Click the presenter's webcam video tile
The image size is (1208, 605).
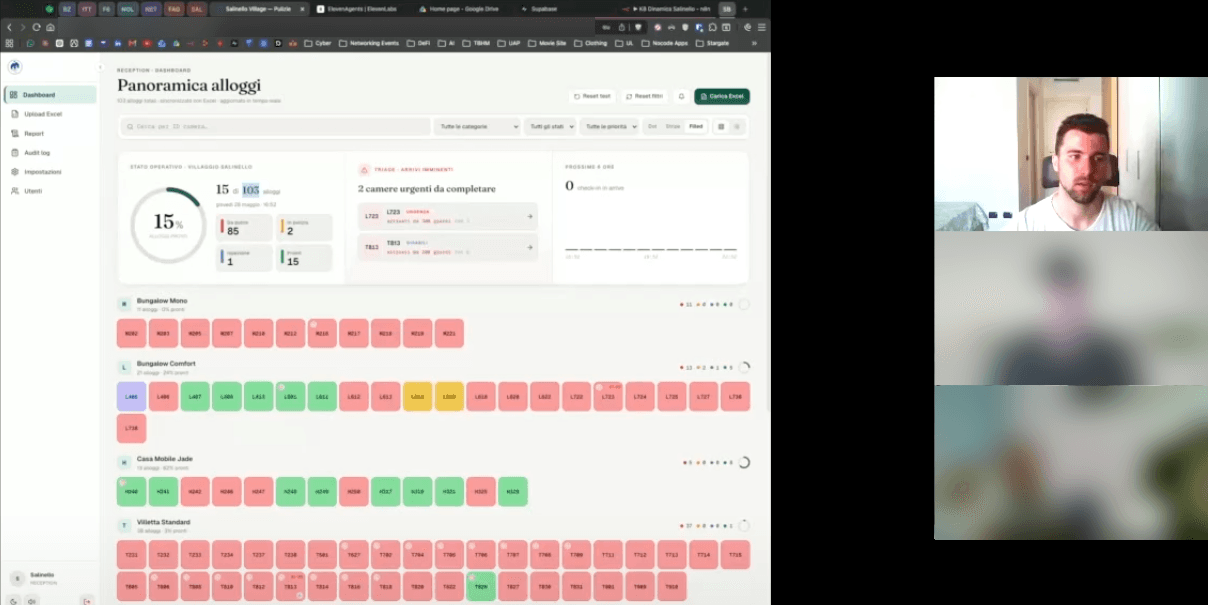1071,154
